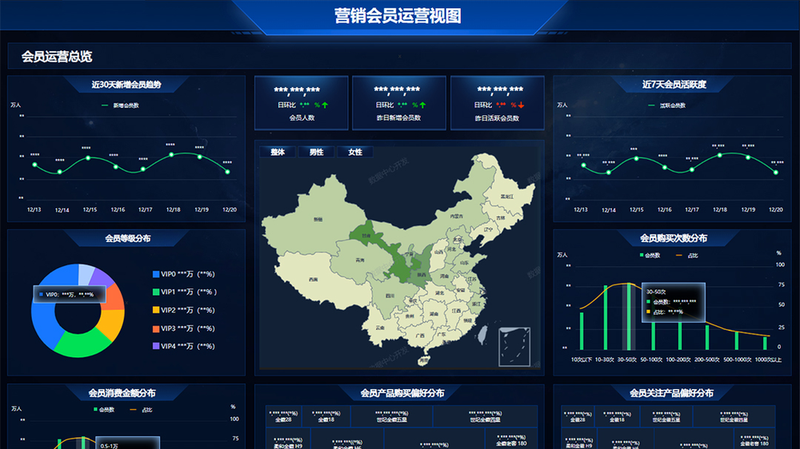Viewport: 800px width, 449px height.
Task: Select 新疆 province on the map
Action: pyautogui.click(x=317, y=219)
